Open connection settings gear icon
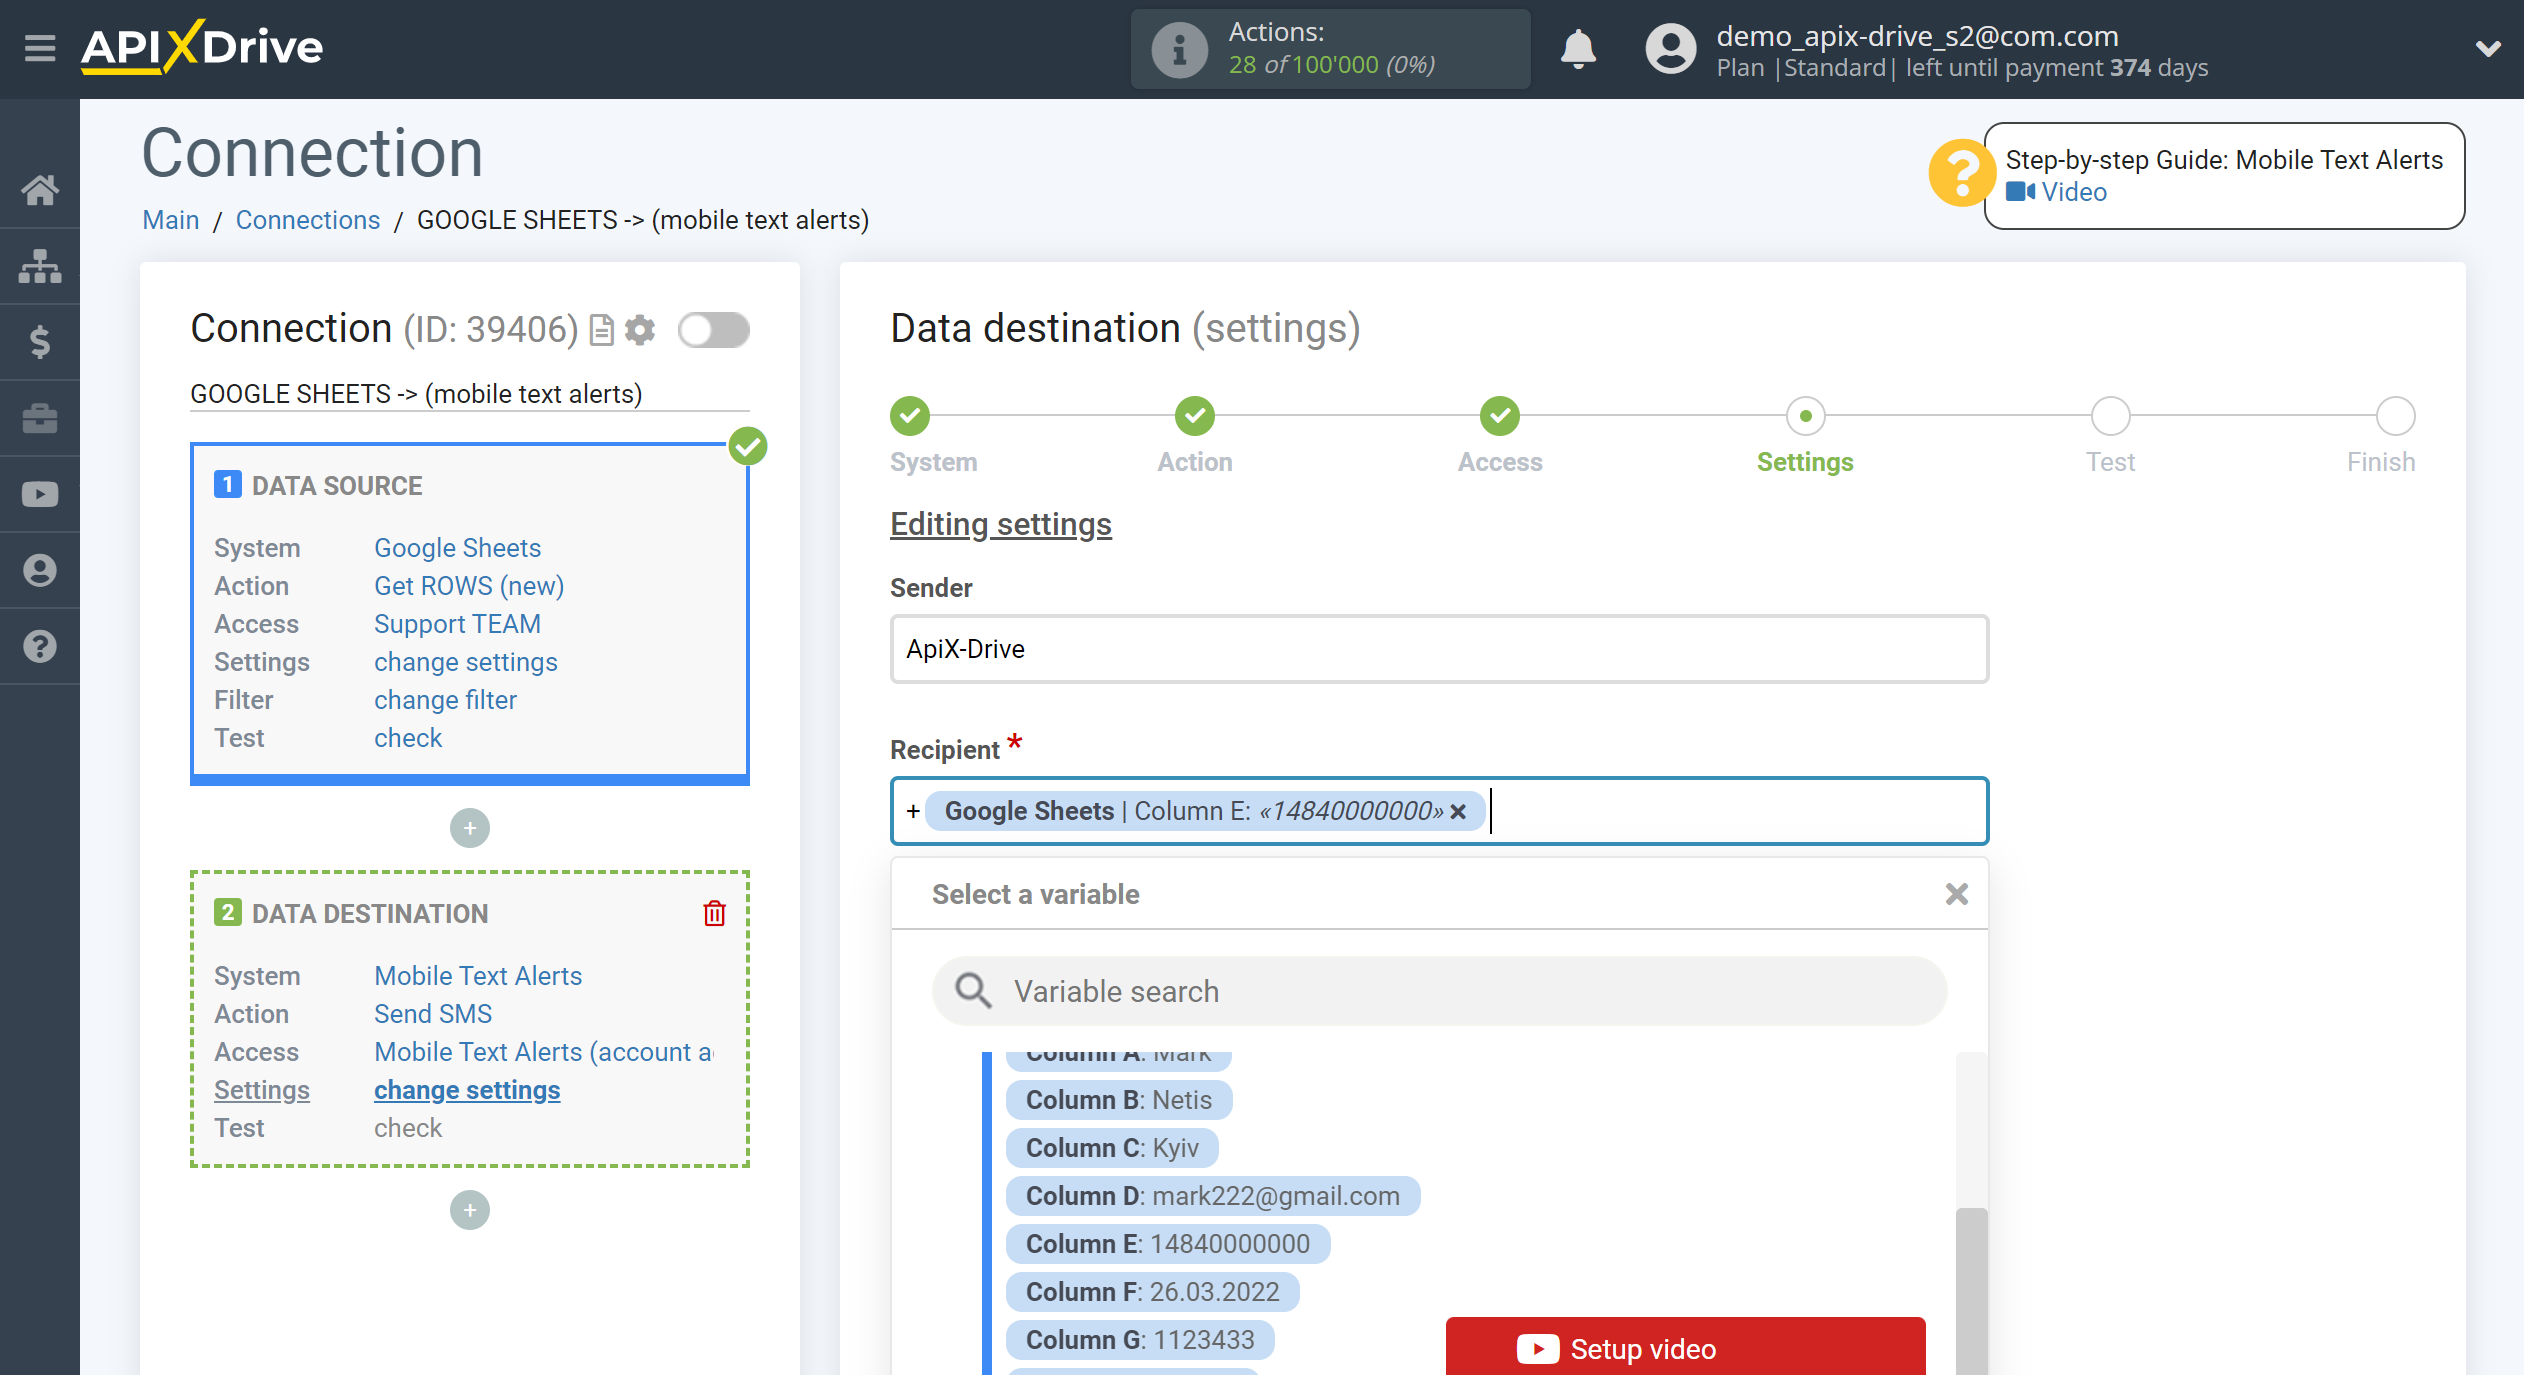 (x=640, y=330)
